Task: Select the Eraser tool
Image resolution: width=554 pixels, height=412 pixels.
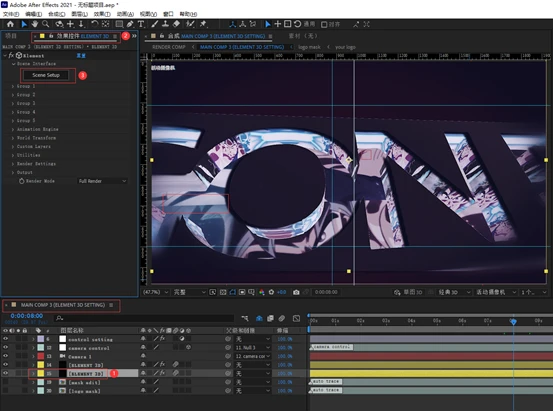Action: pyautogui.click(x=176, y=24)
